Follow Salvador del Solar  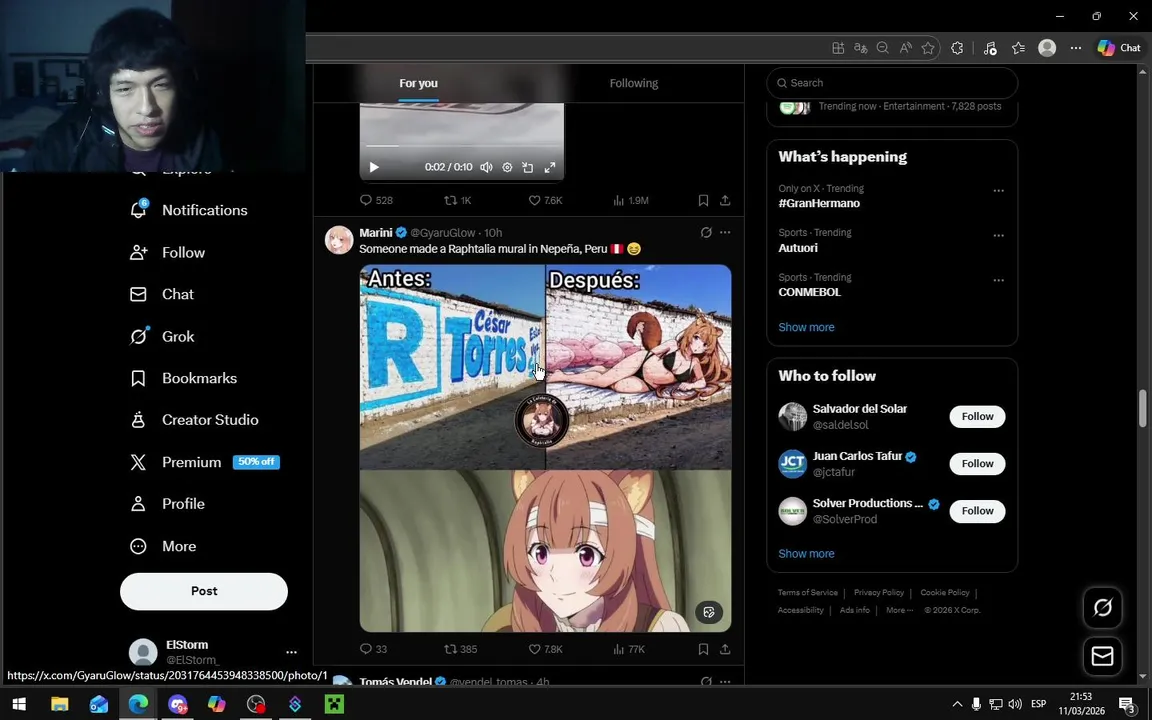click(x=977, y=417)
